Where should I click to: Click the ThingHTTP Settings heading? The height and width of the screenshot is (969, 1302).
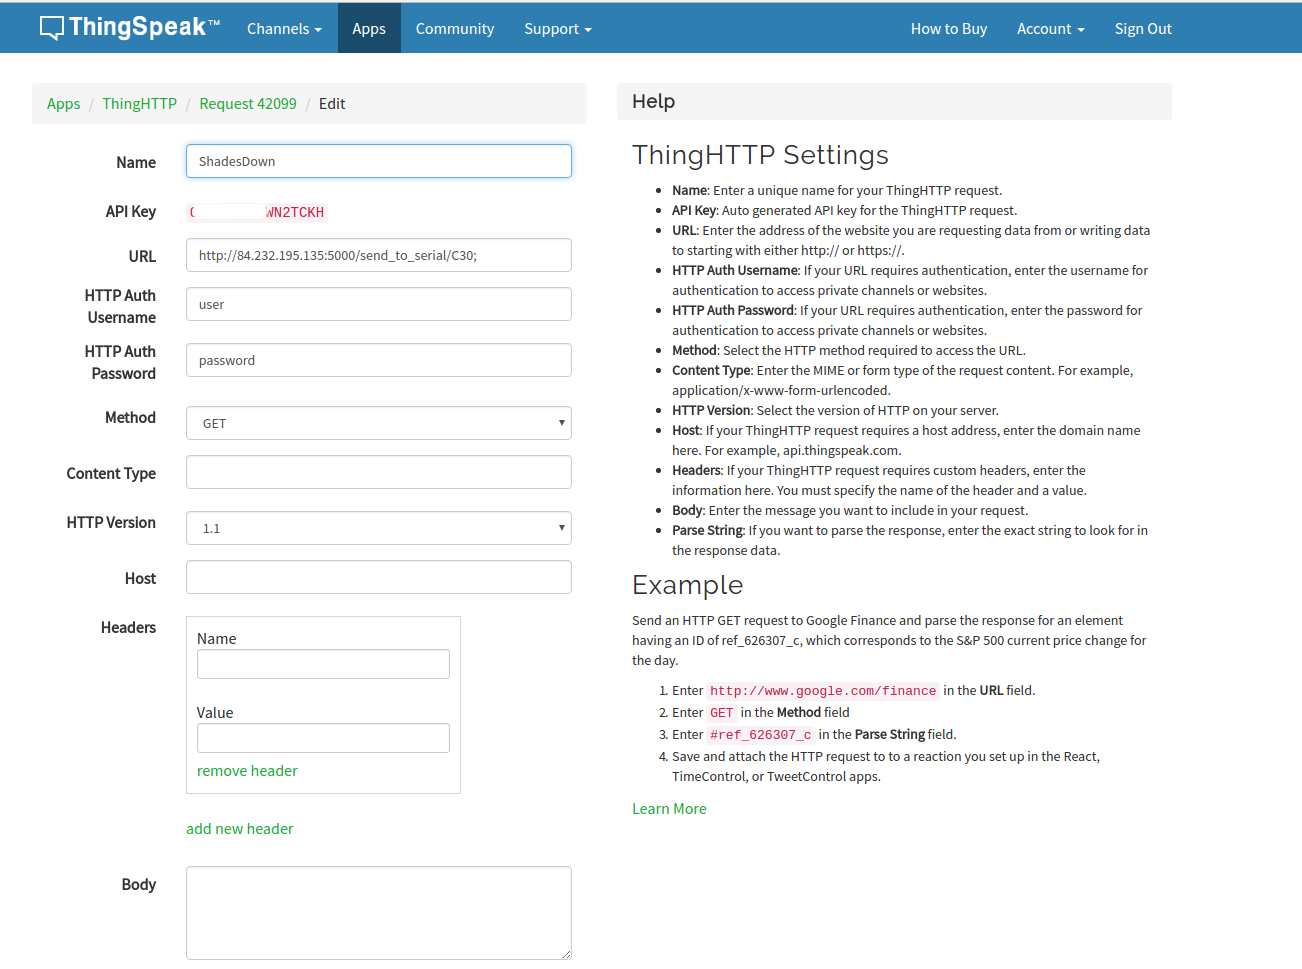(x=760, y=155)
